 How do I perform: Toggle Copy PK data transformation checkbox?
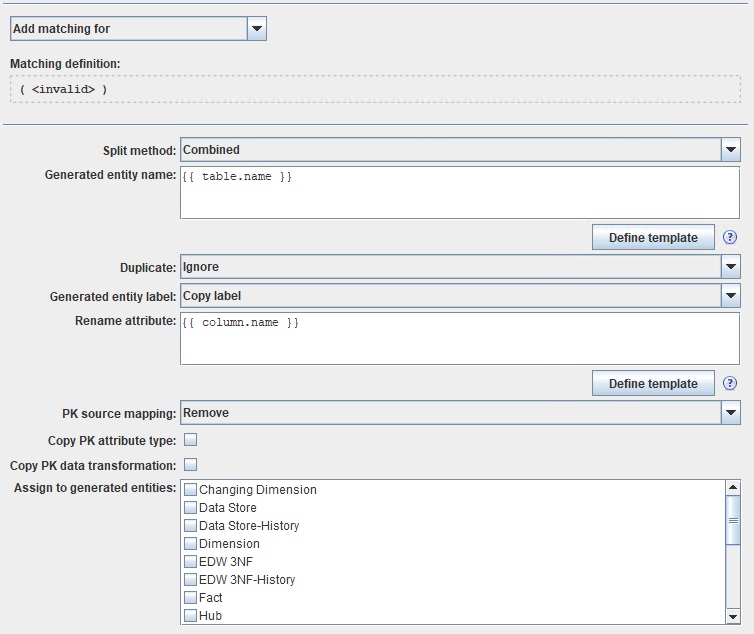click(190, 465)
